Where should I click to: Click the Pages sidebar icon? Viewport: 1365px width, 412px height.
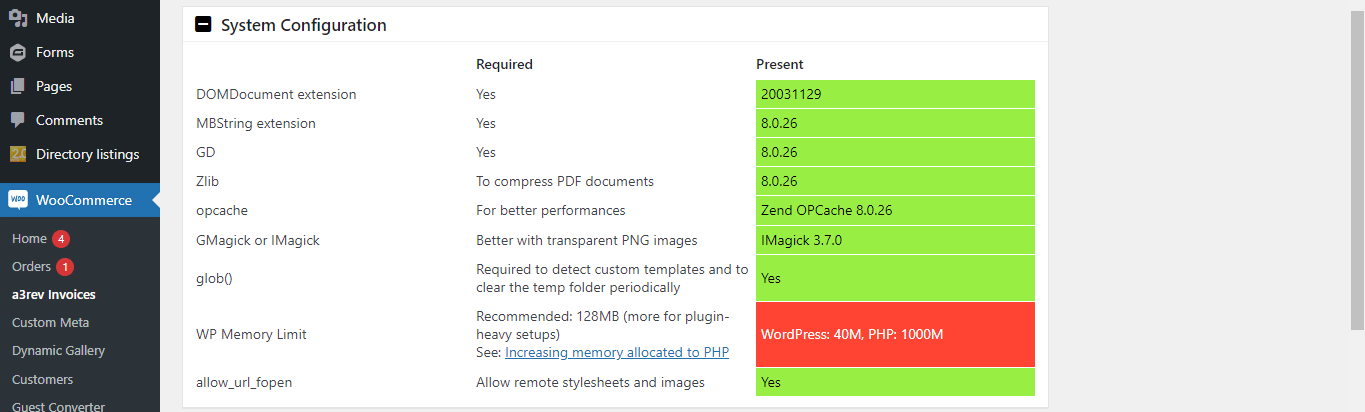click(18, 86)
